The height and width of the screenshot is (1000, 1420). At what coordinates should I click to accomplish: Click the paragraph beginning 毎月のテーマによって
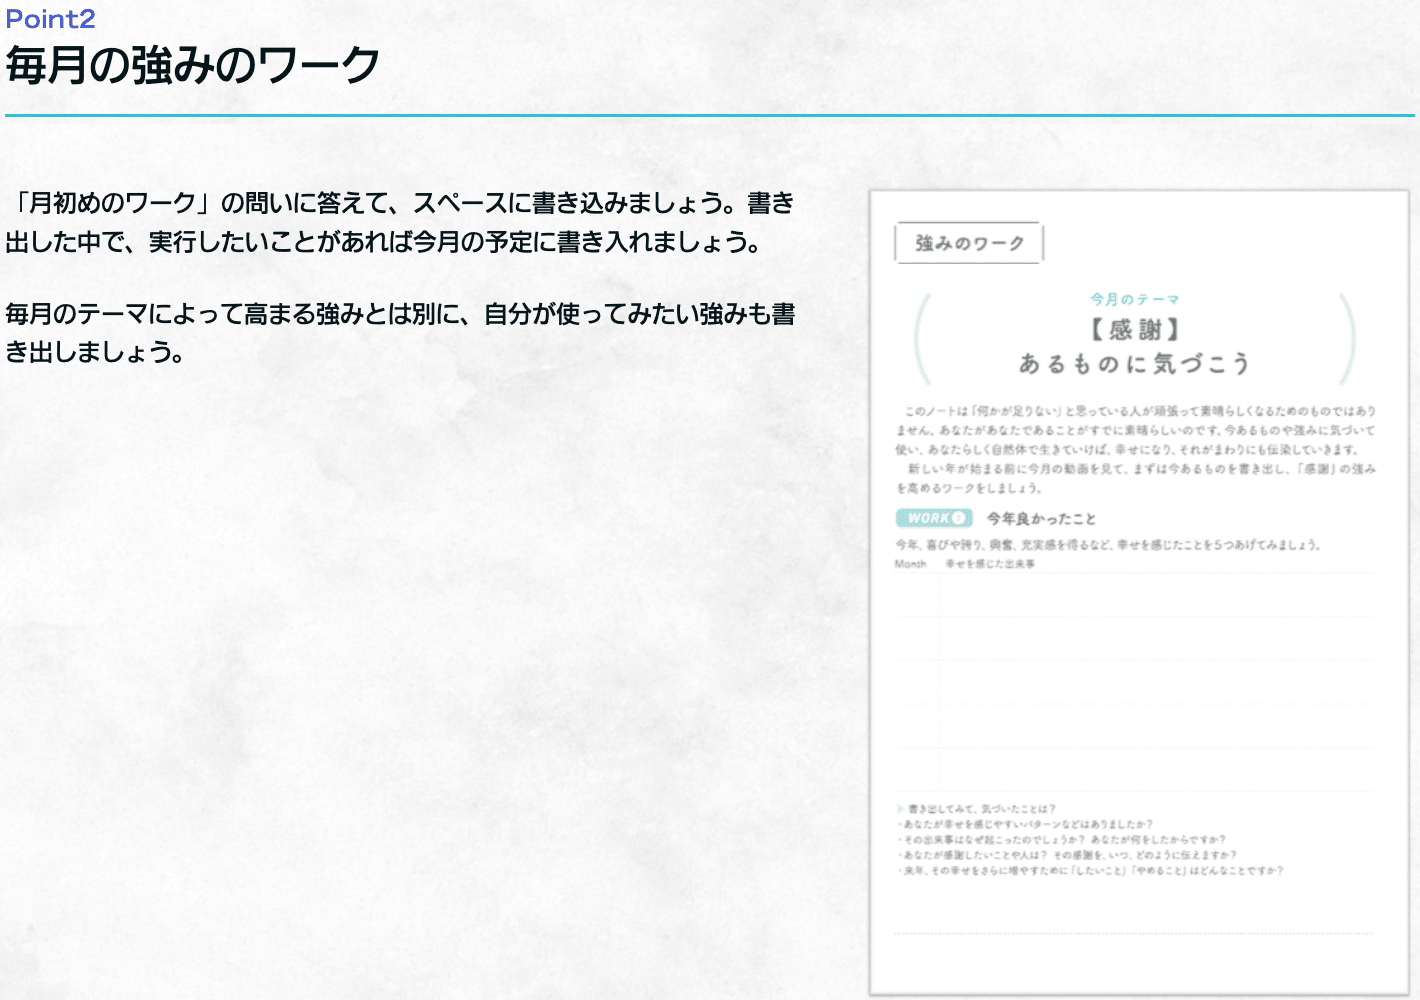coord(400,333)
